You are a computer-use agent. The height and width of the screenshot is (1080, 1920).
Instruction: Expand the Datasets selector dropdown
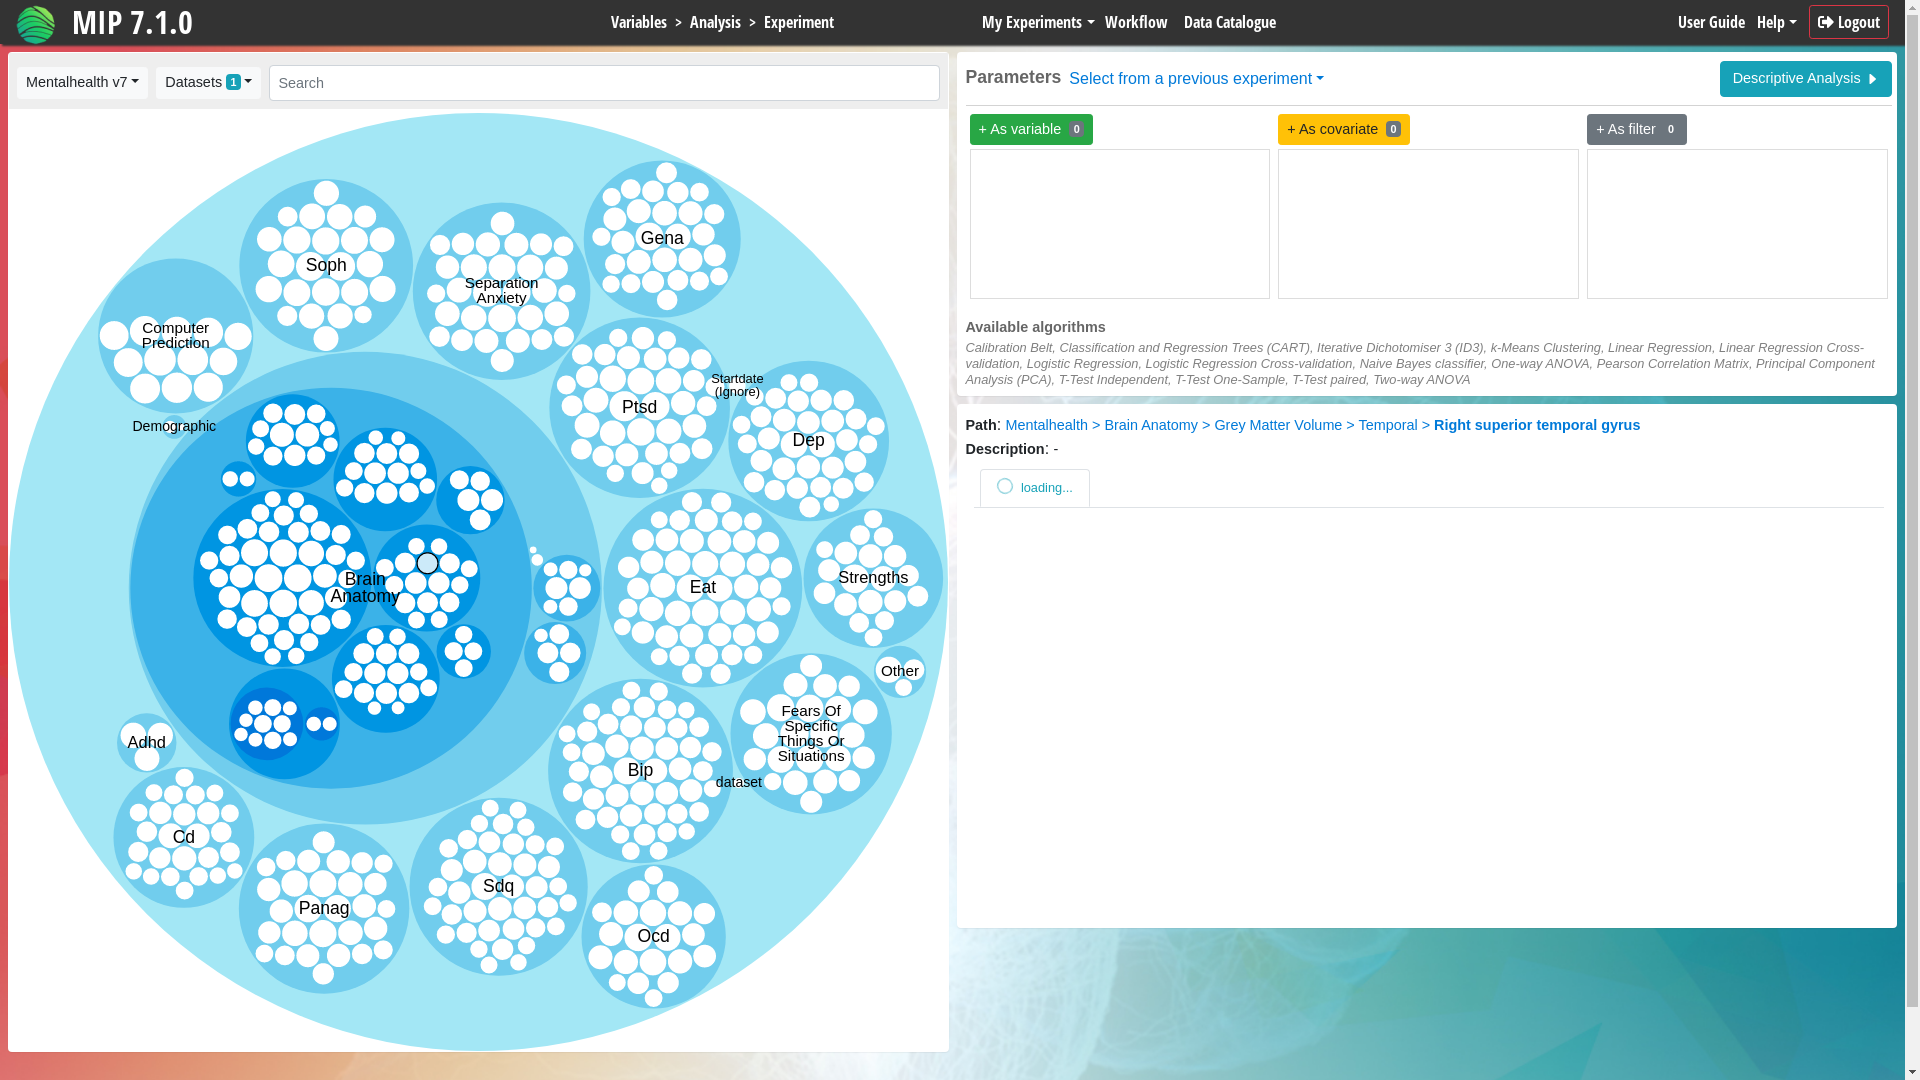click(x=207, y=82)
